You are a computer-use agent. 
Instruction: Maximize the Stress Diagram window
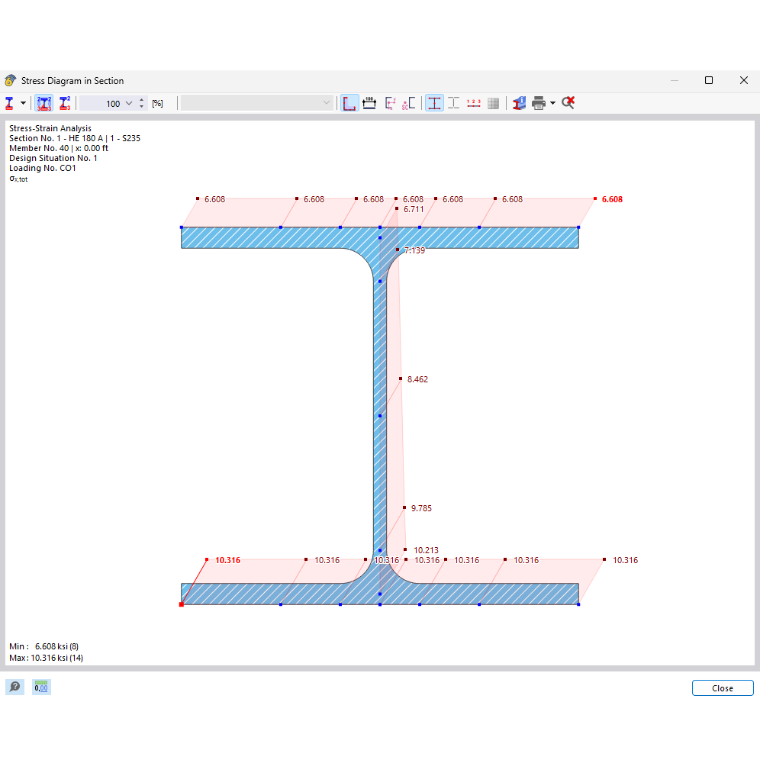(x=709, y=80)
